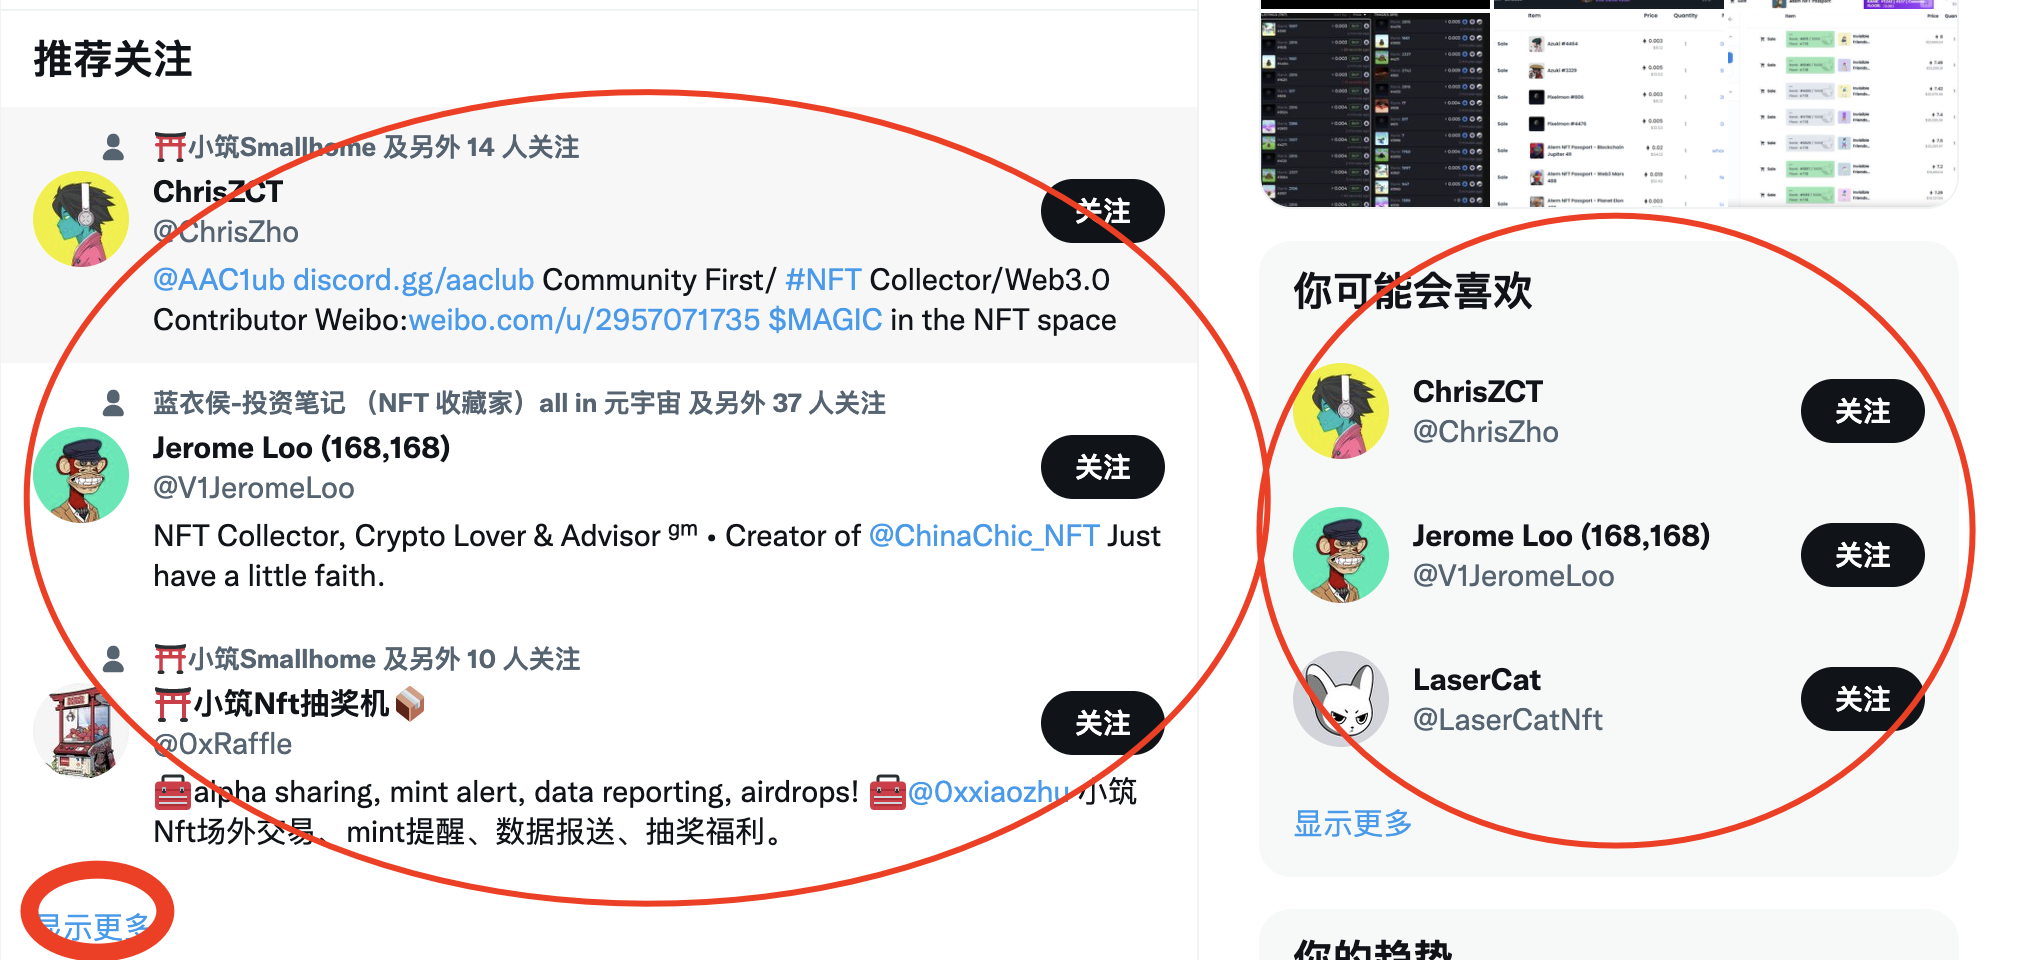Screen dimensions: 2042x960
Task: Follow ChrisZCT in the main list
Action: tap(1103, 211)
